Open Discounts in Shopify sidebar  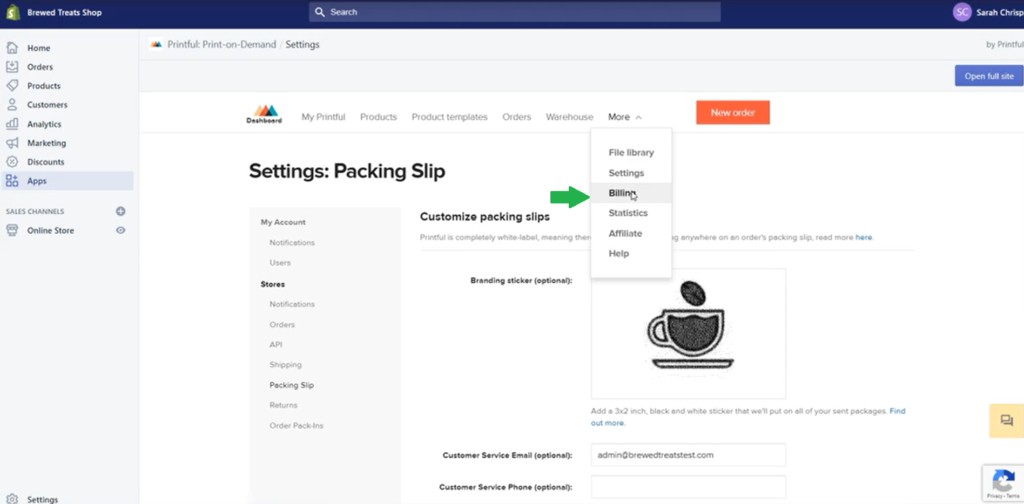point(45,162)
